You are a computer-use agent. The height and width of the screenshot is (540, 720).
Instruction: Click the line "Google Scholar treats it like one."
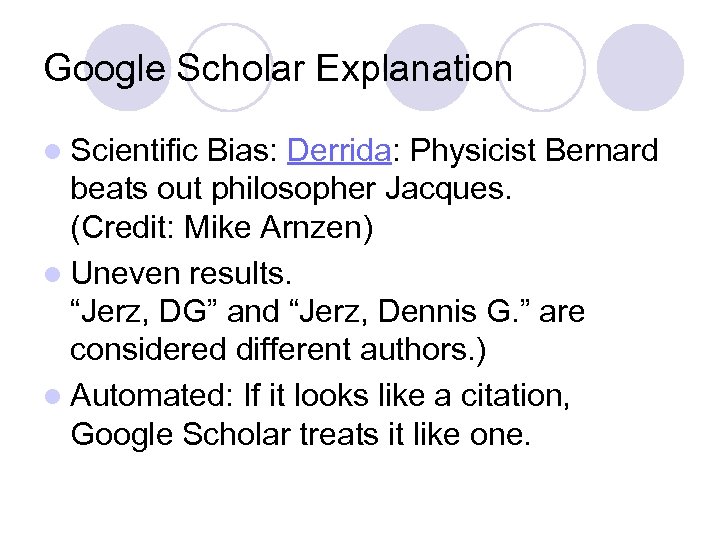298,433
